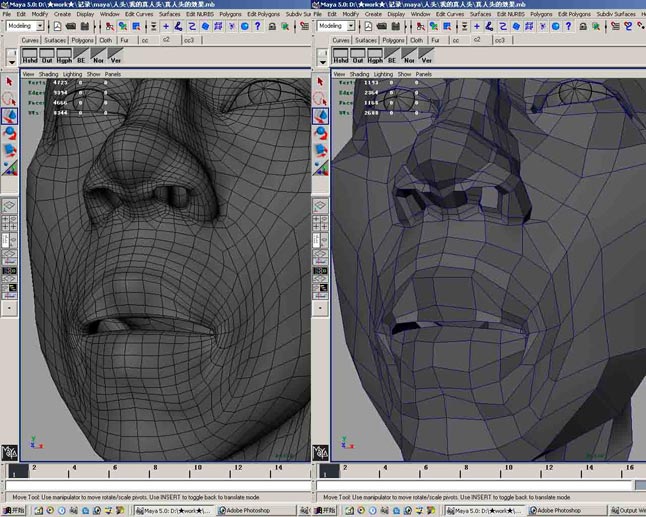Click Ver shelf button in right window
This screenshot has width=646, height=517.
[x=426, y=55]
